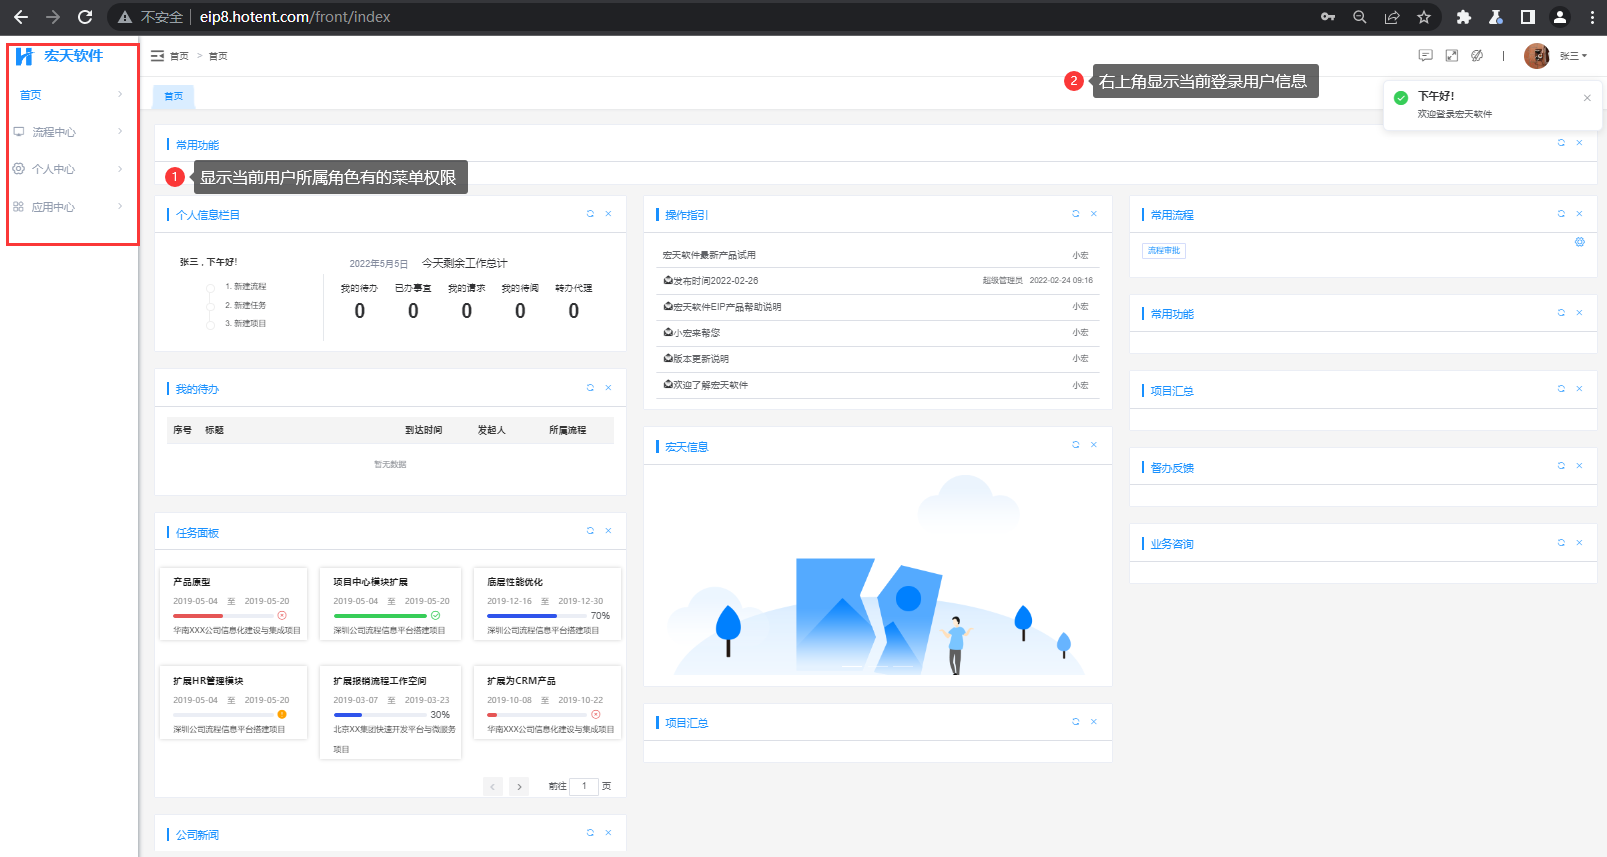The height and width of the screenshot is (857, 1607).
Task: Select the 首页 page tab
Action: (x=174, y=96)
